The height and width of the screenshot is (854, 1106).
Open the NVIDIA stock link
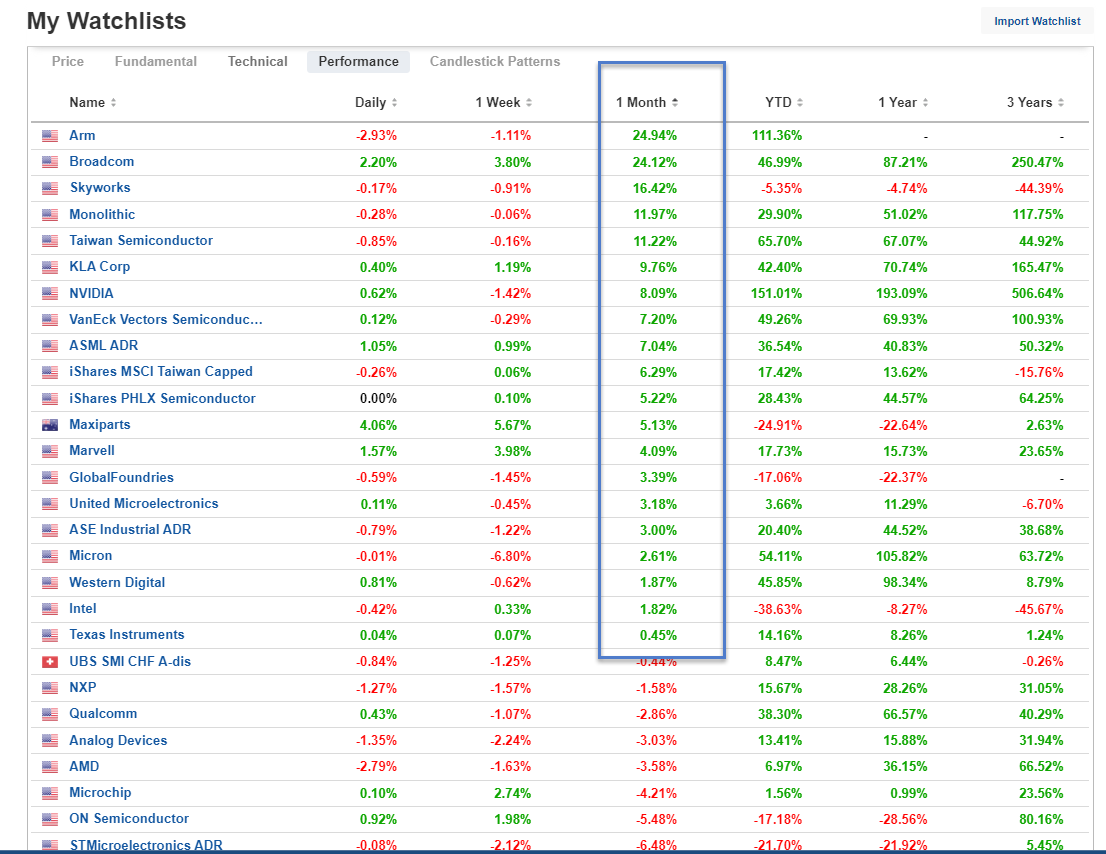(91, 293)
